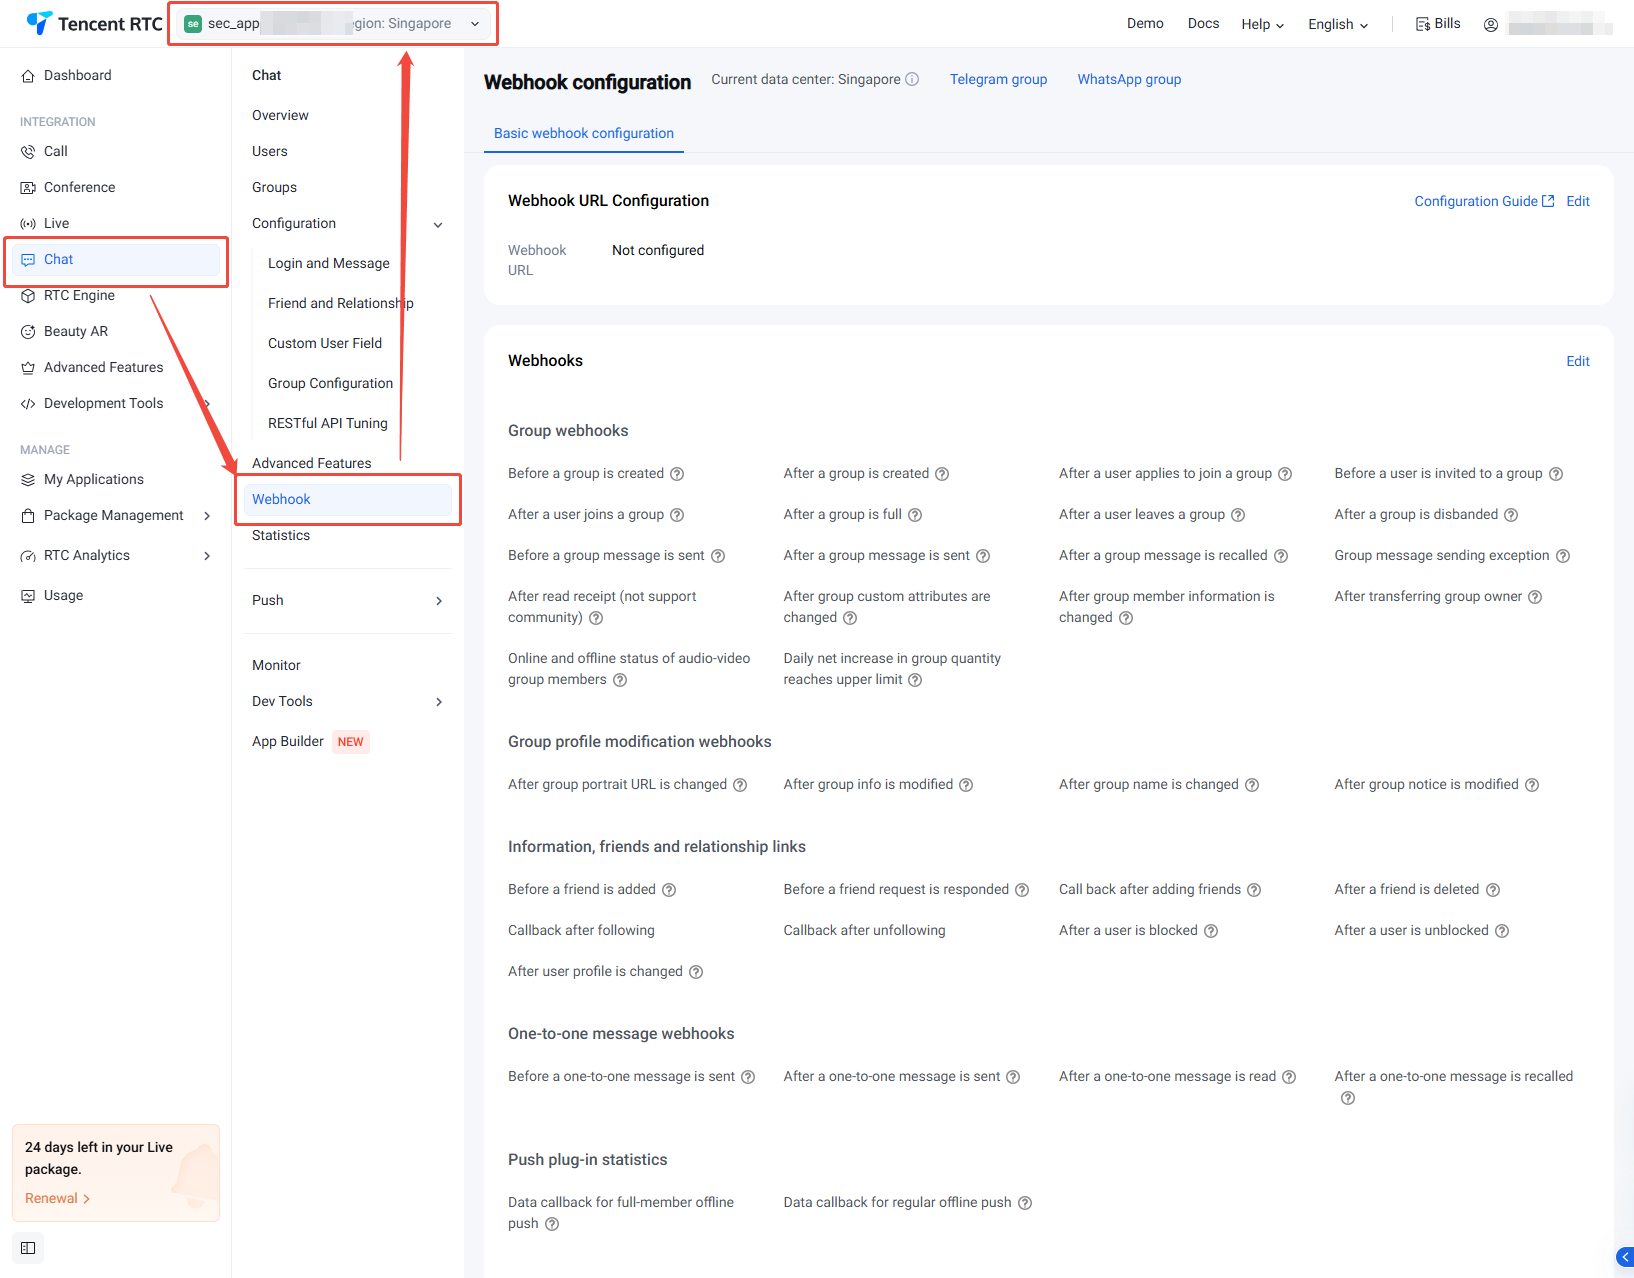Click help icon beside 'Before a group is created'

coord(677,474)
